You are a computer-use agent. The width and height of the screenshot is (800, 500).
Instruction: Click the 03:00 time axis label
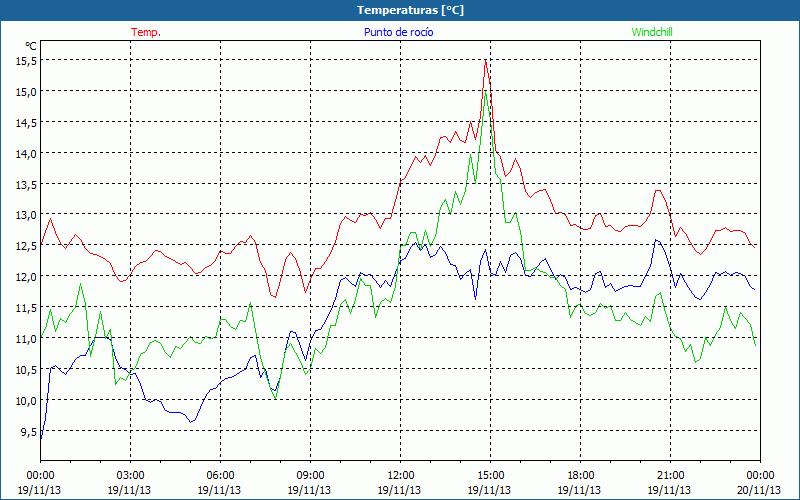[x=130, y=476]
